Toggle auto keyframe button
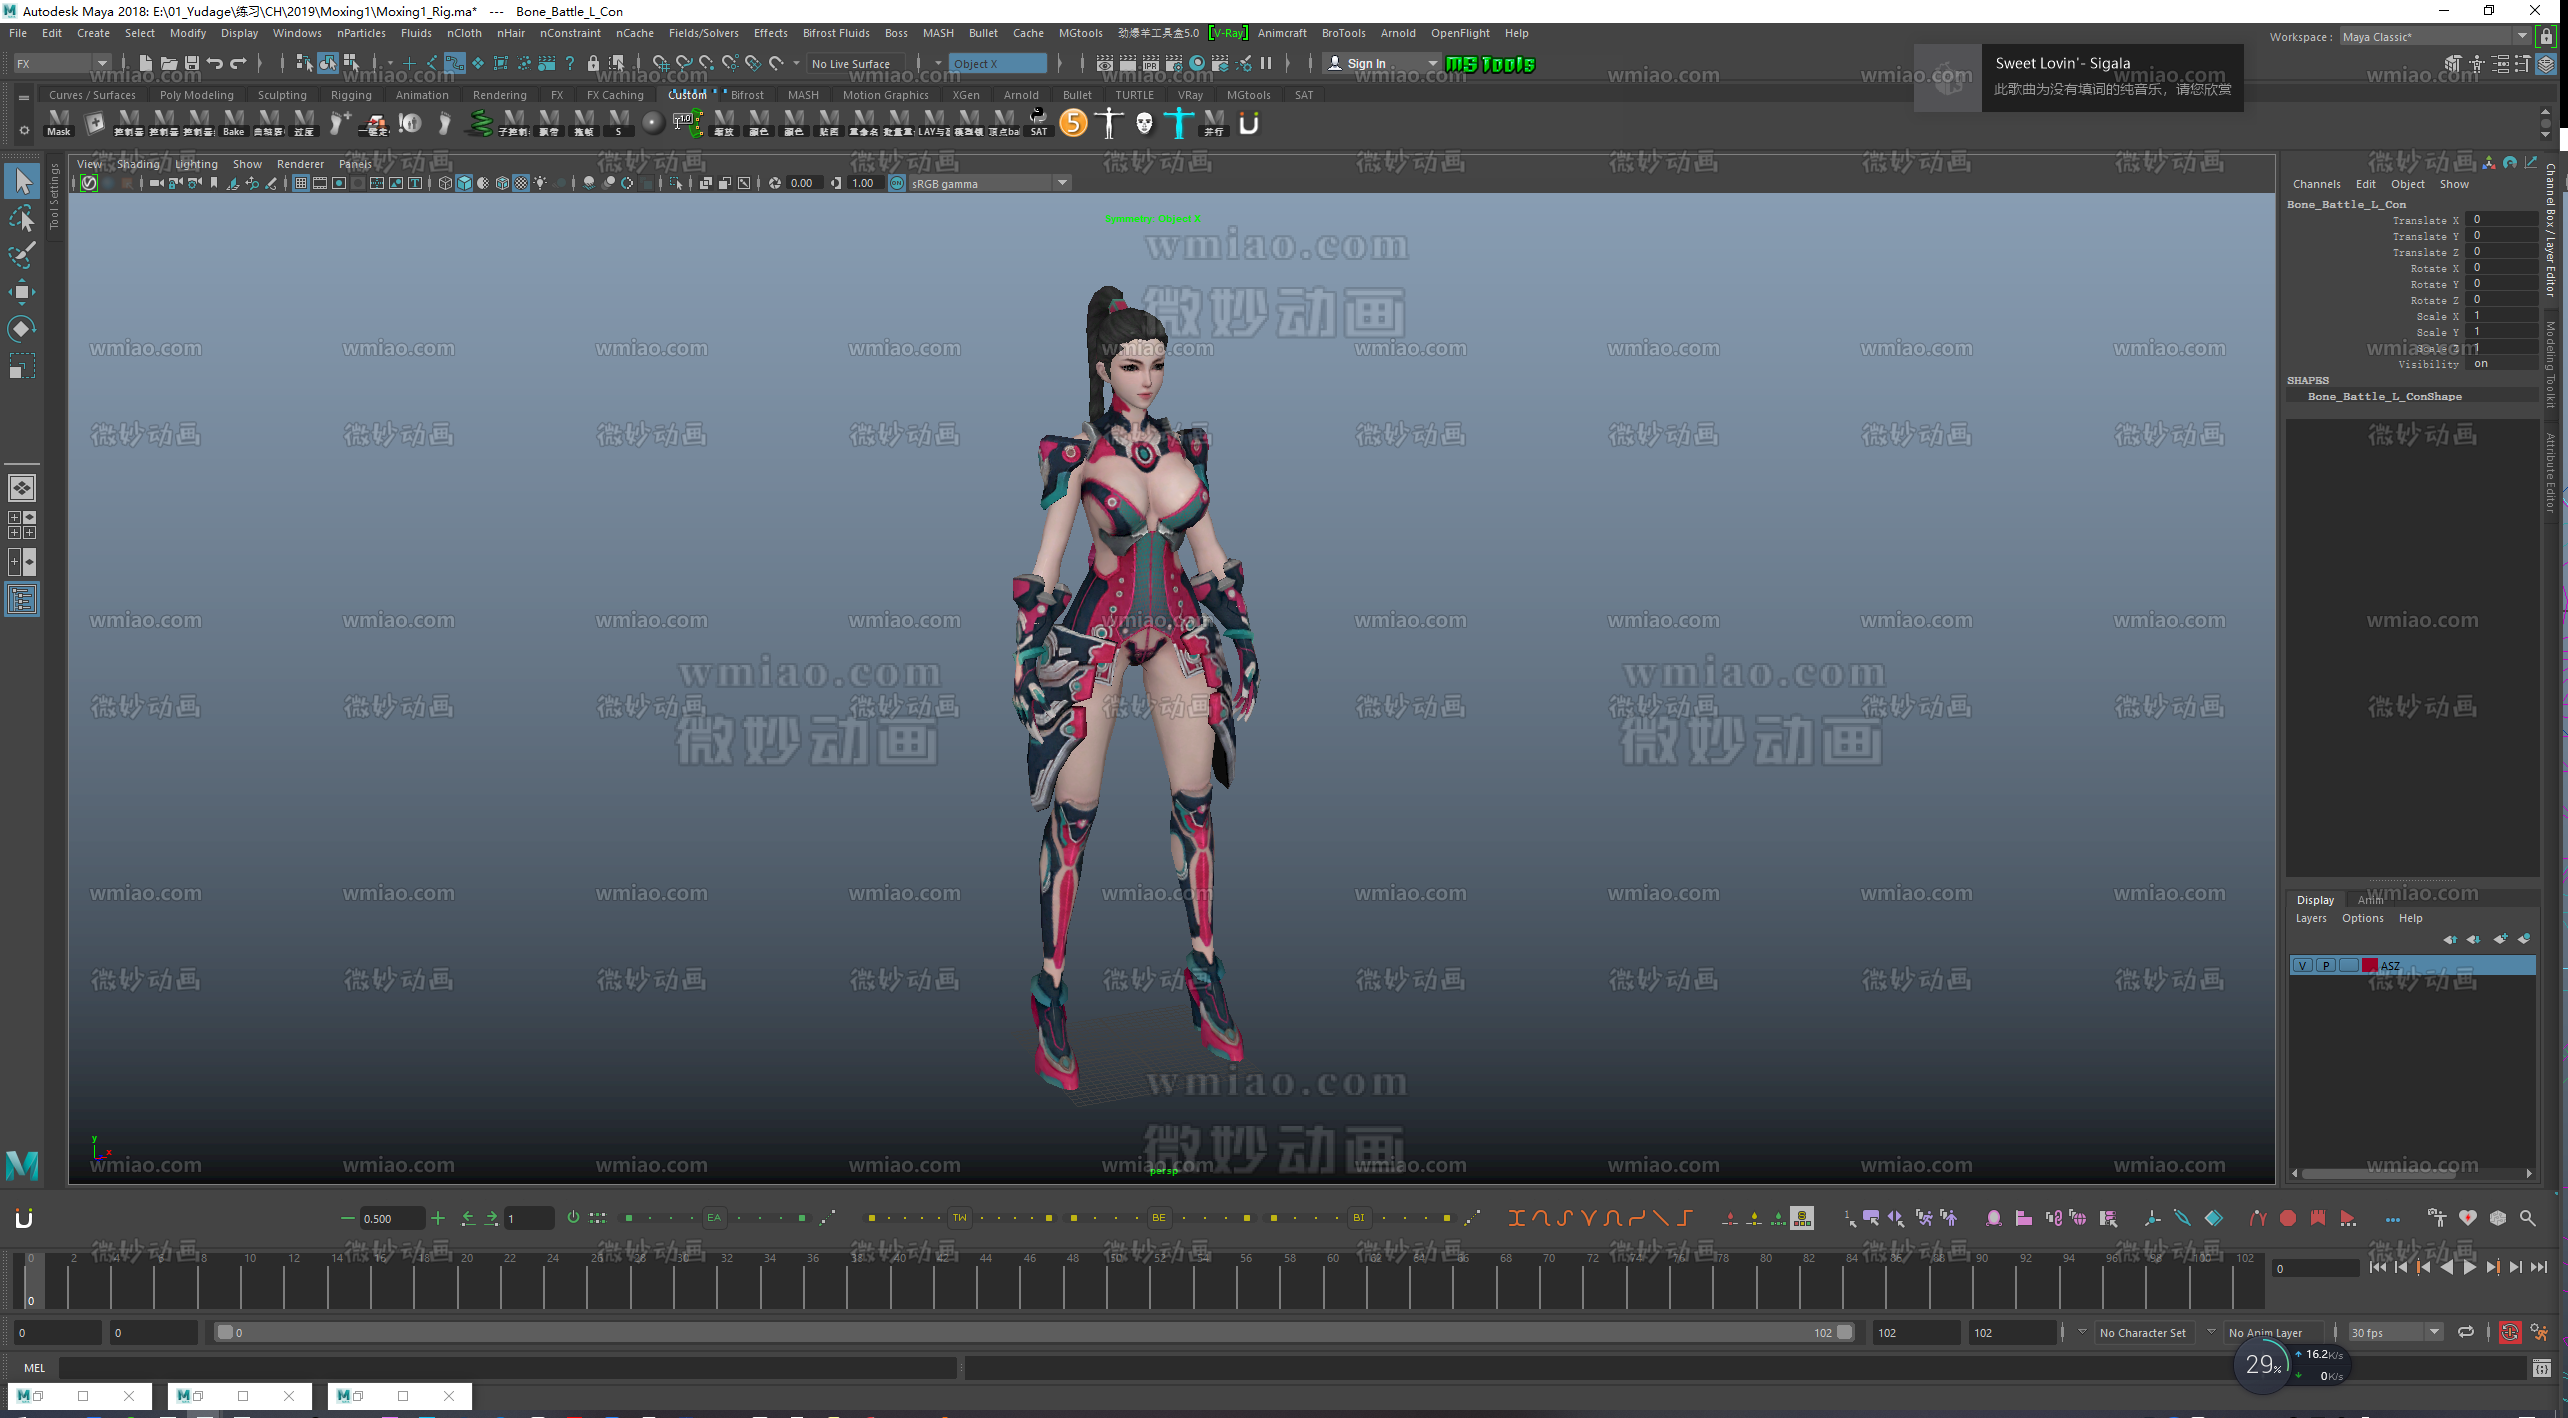The width and height of the screenshot is (2568, 1418). [x=2510, y=1332]
